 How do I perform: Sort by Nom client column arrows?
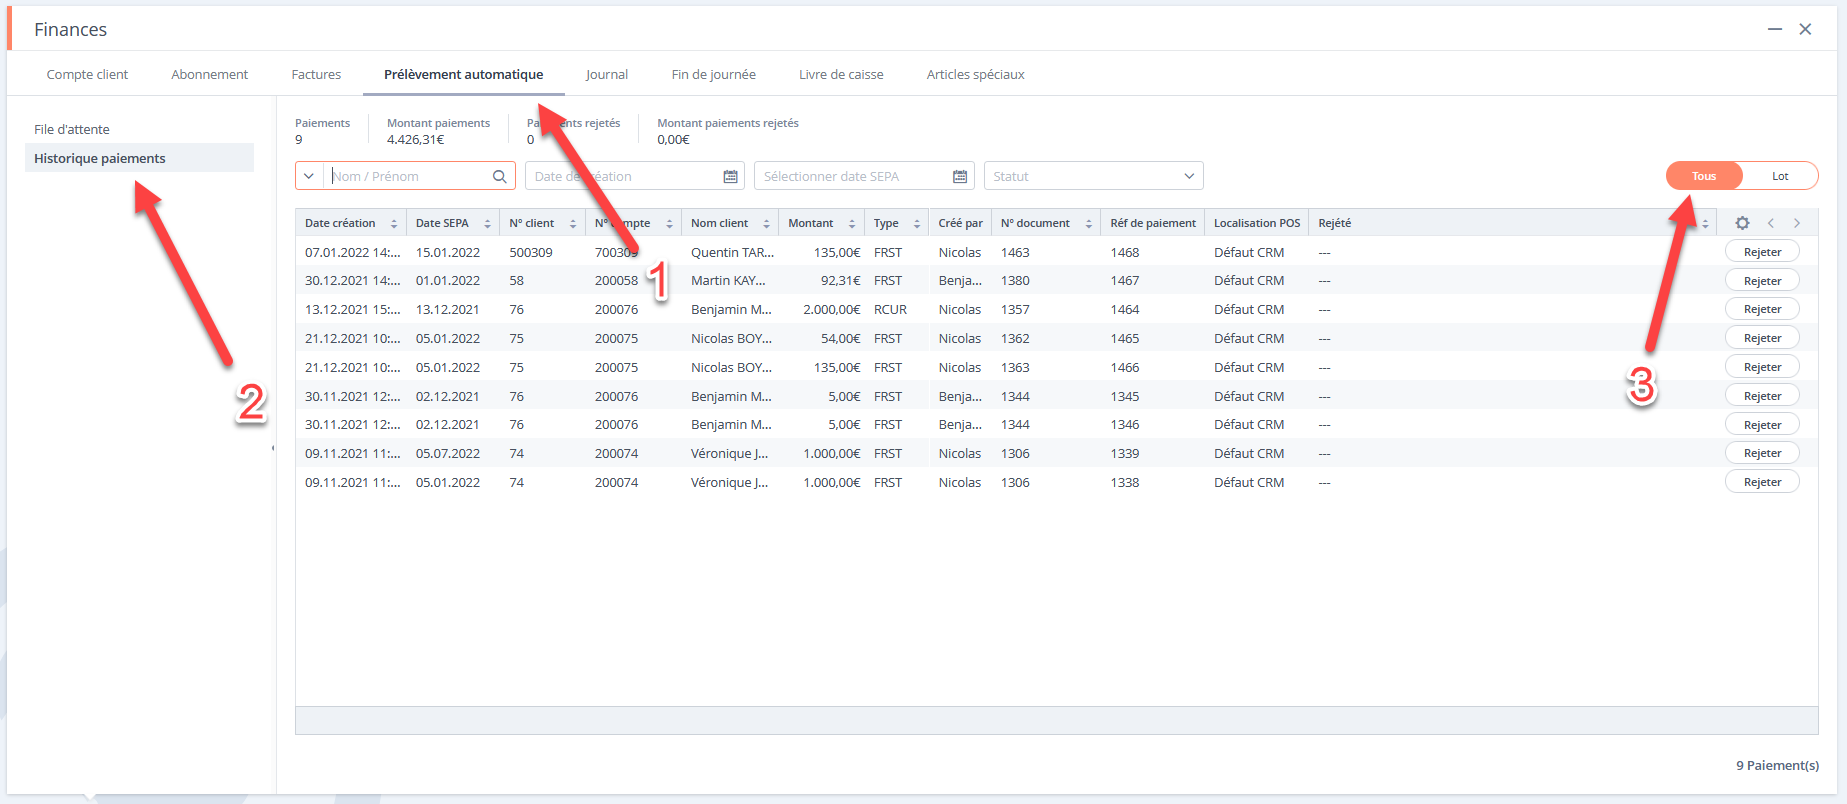767,224
